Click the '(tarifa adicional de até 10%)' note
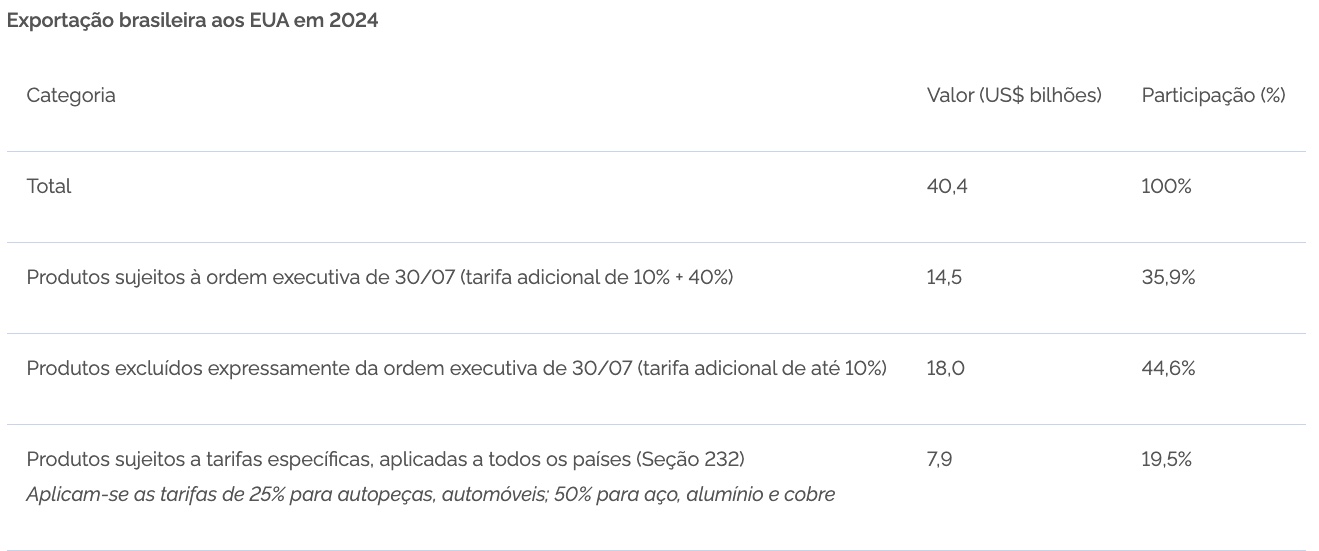The image size is (1319, 551). (761, 369)
